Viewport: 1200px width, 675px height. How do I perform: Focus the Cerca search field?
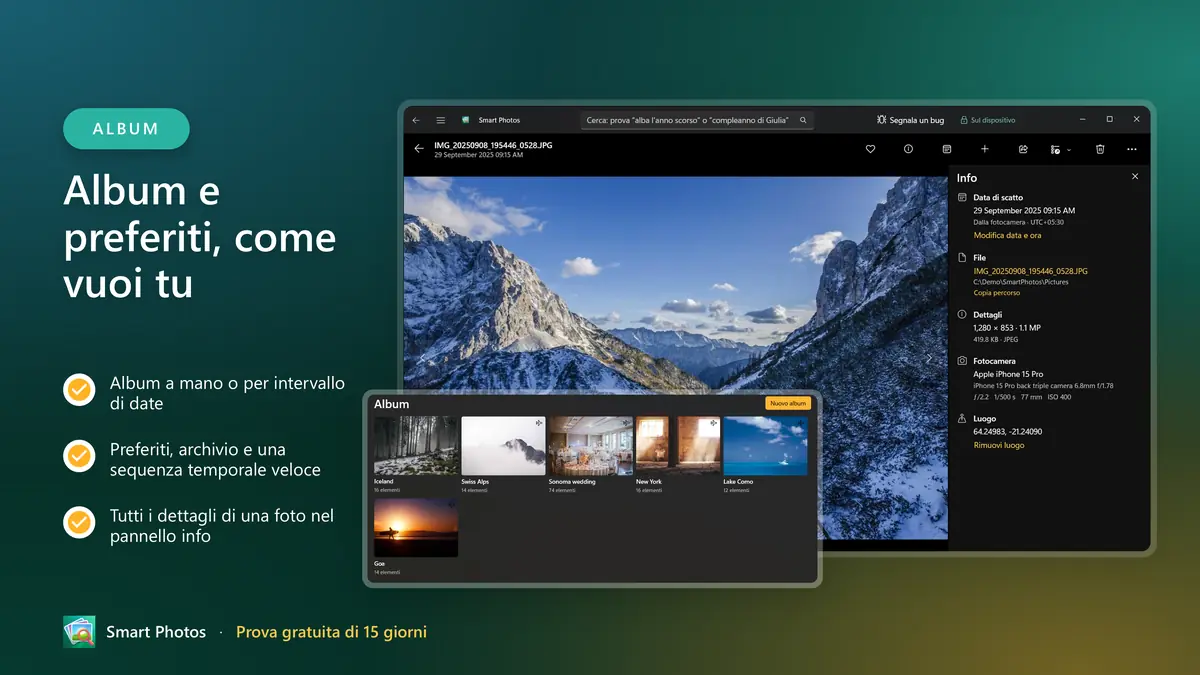pyautogui.click(x=697, y=120)
